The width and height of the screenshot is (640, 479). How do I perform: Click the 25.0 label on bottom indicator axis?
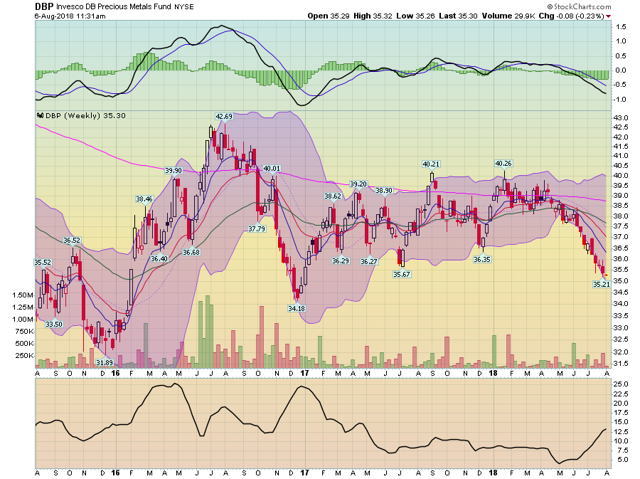coord(621,384)
